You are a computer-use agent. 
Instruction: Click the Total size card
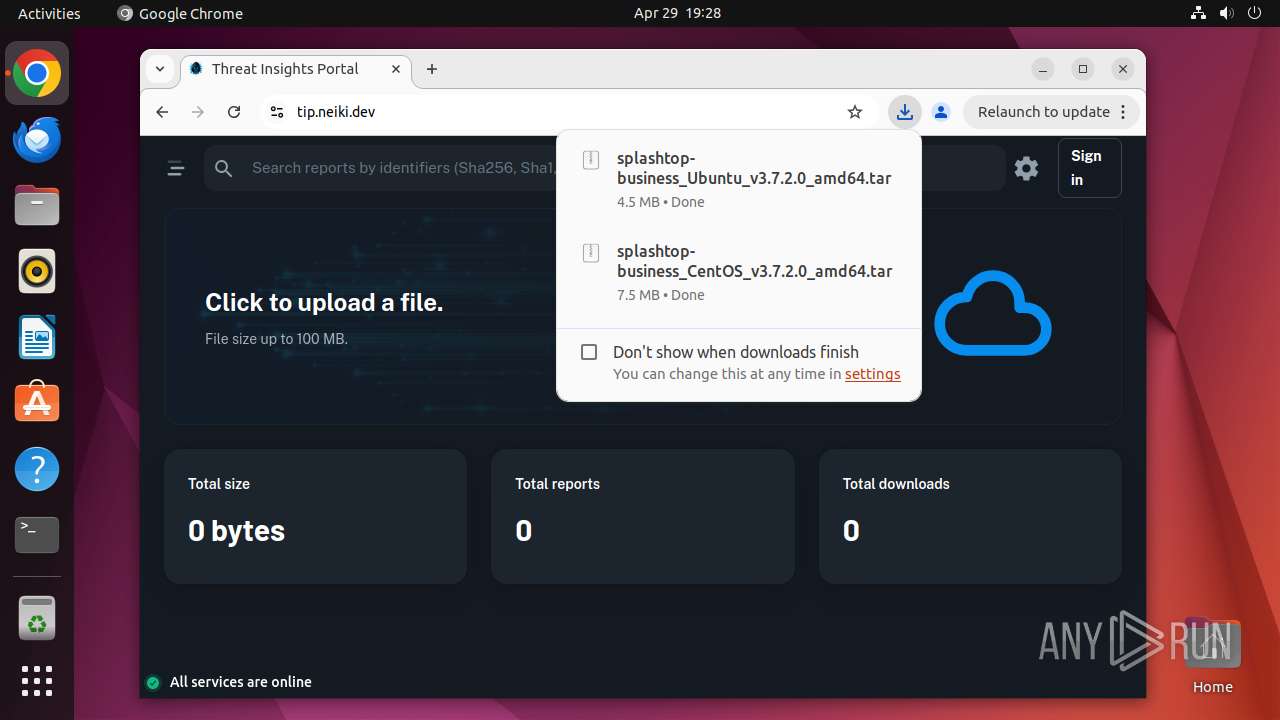pyautogui.click(x=315, y=516)
